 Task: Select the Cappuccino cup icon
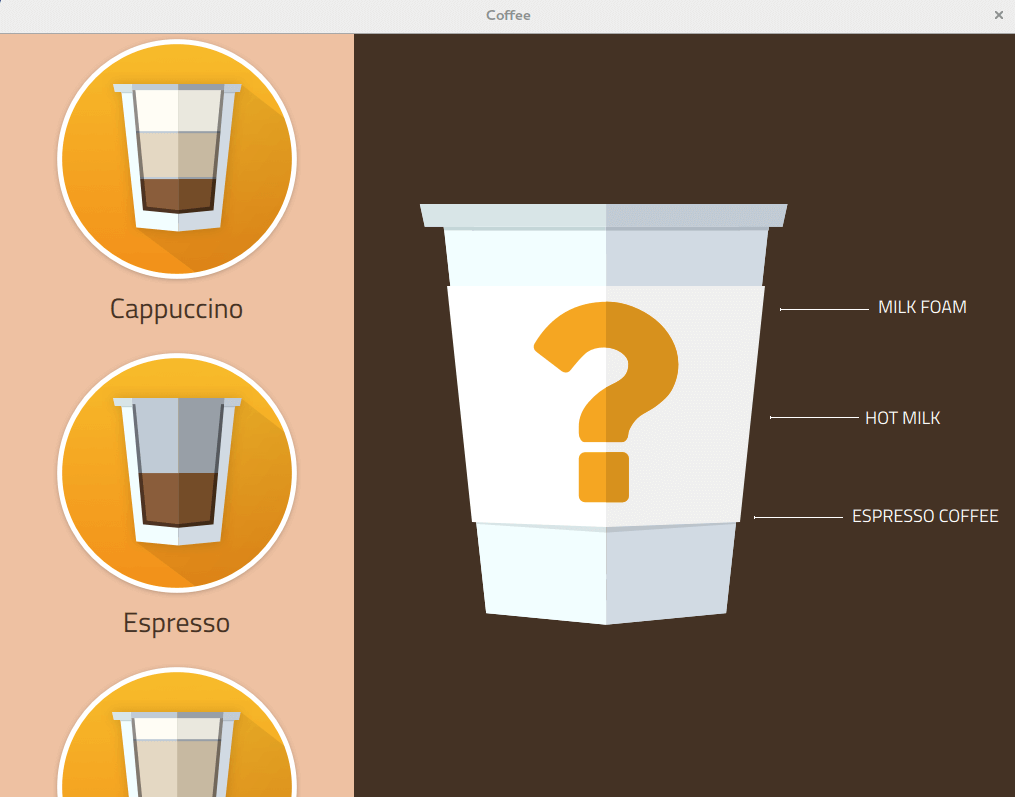coord(177,158)
